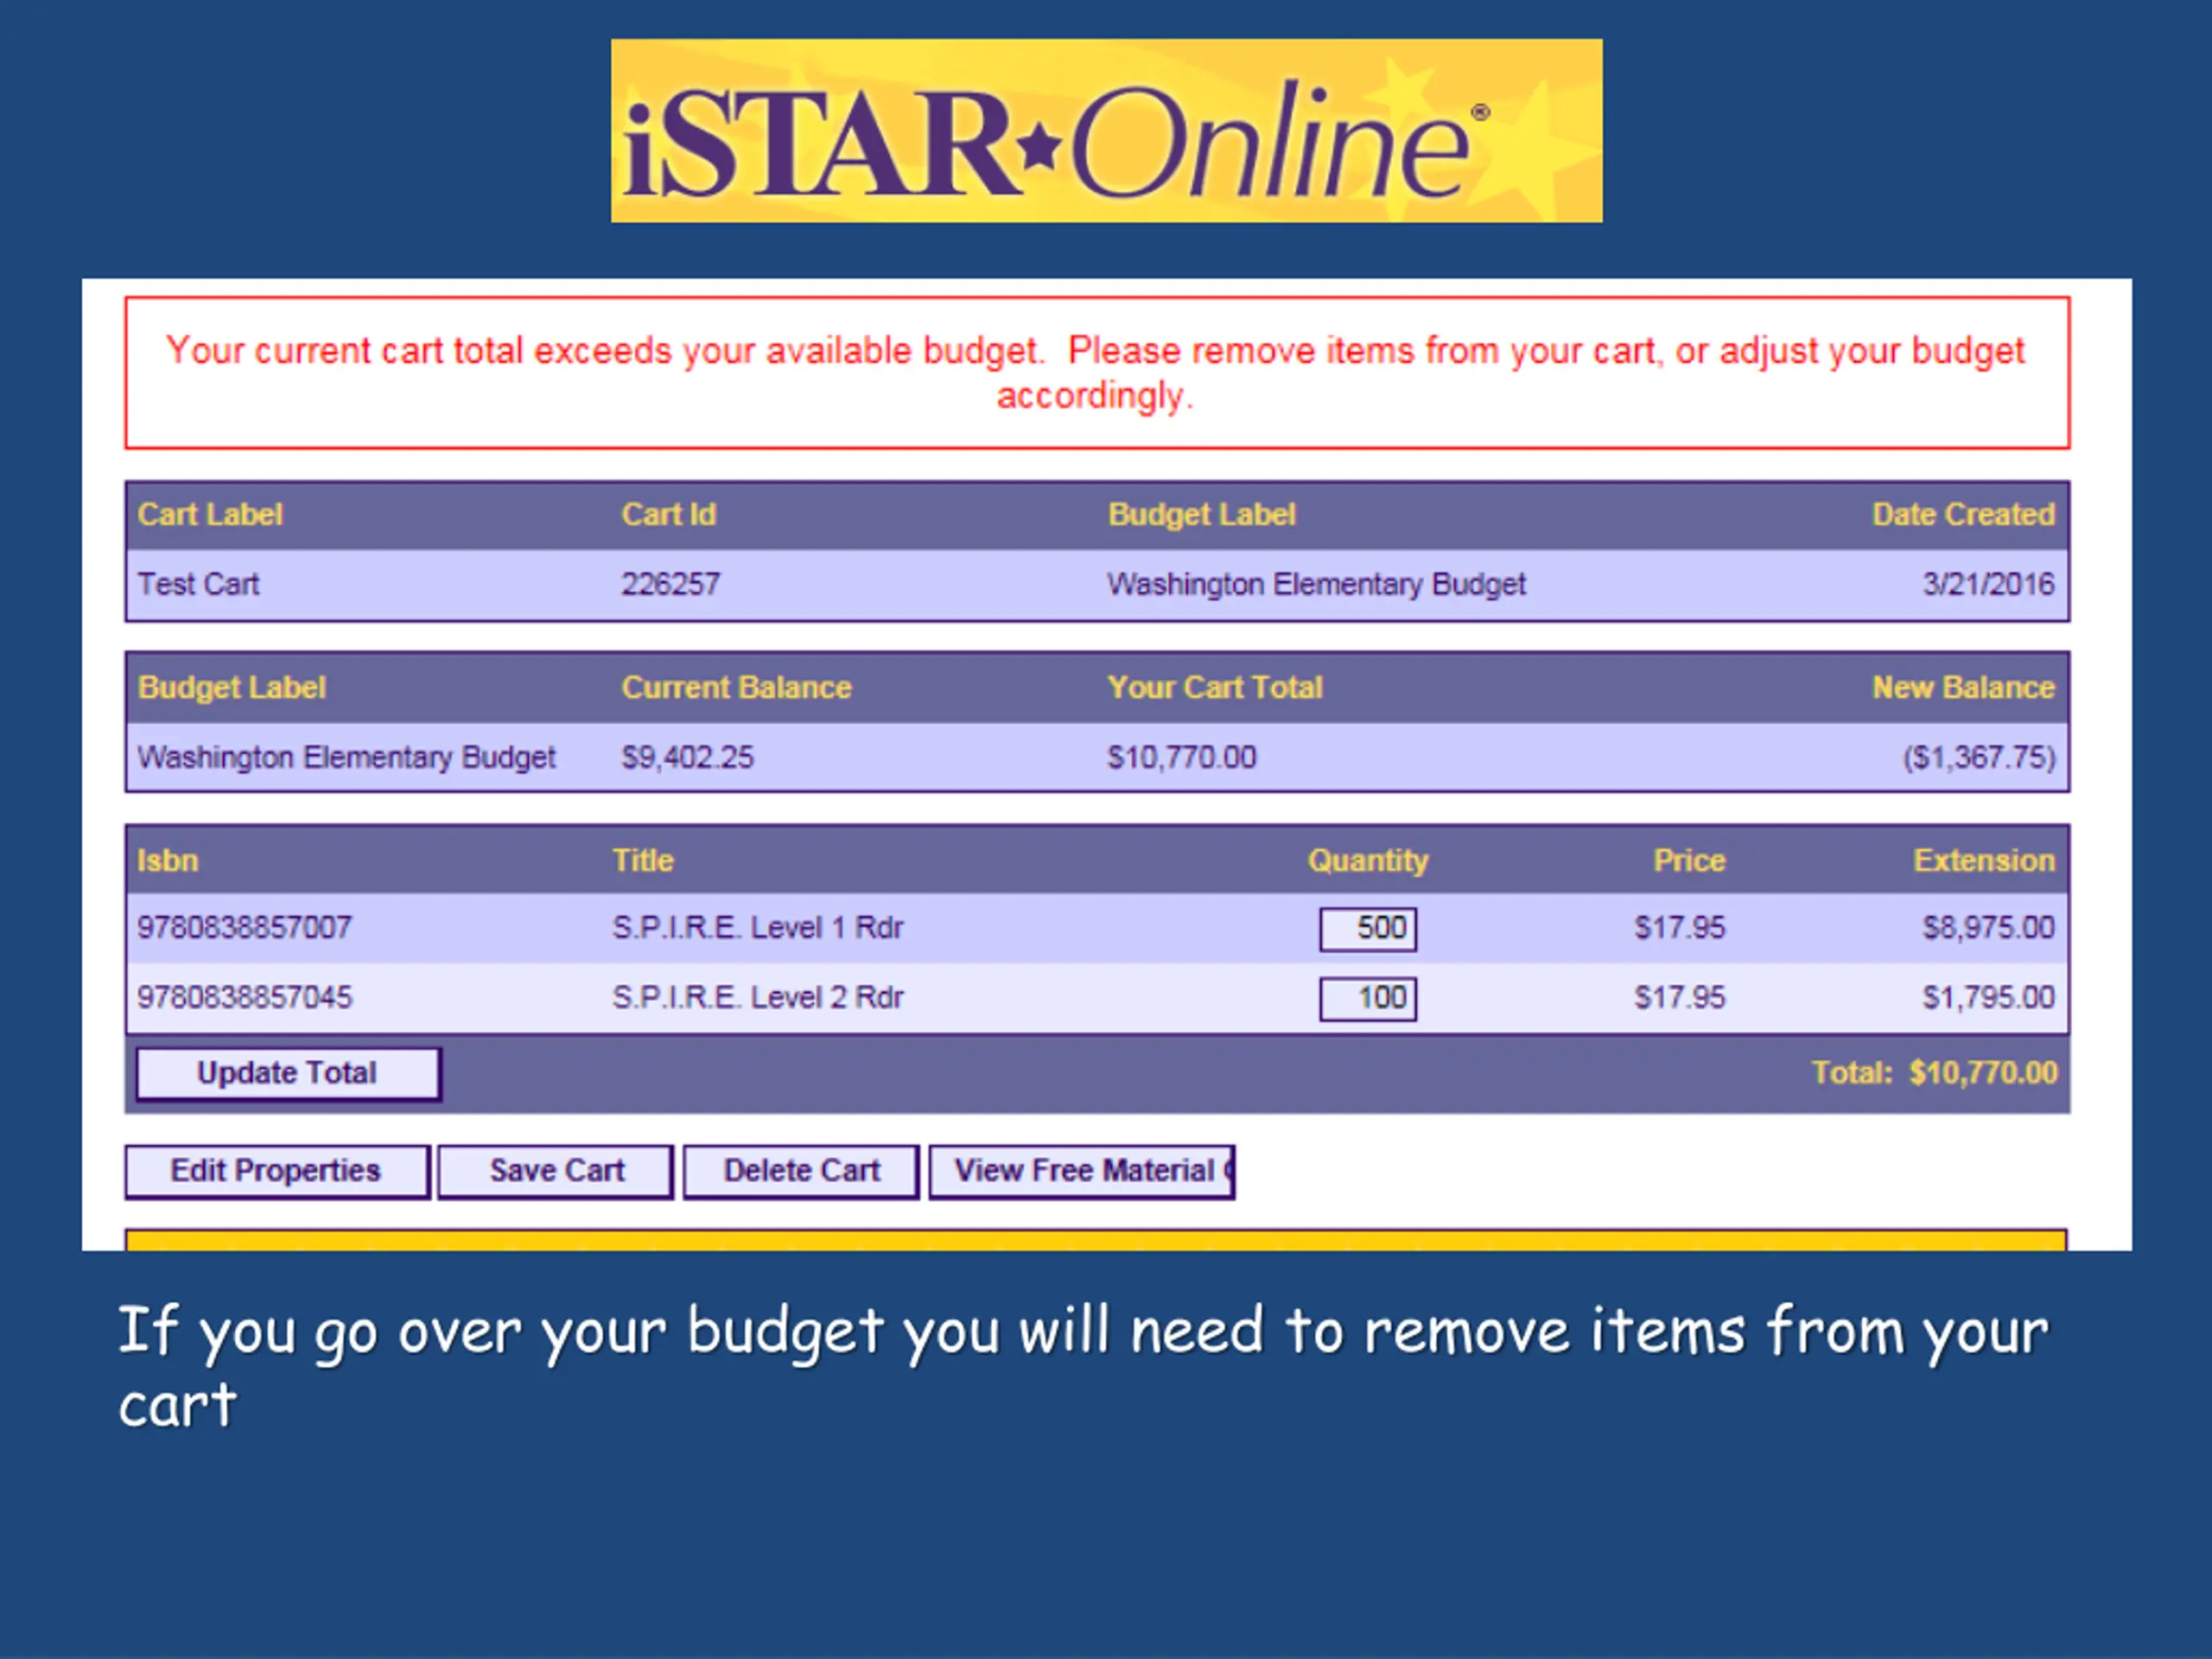
Task: Click the Test Cart label value
Action: 198,584
